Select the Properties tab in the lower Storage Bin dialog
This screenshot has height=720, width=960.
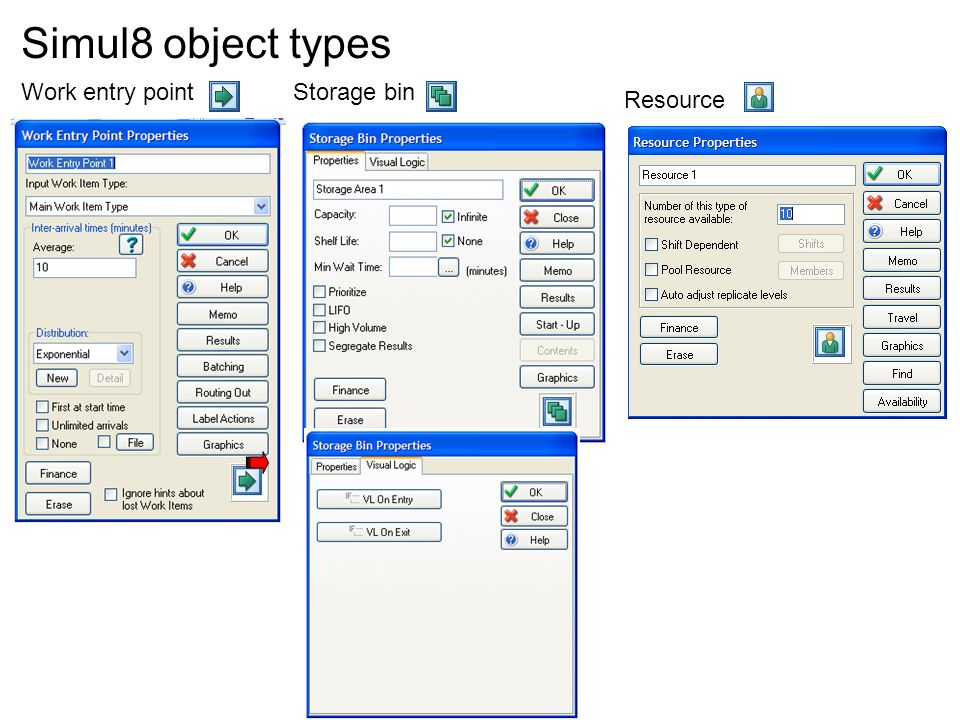click(336, 467)
